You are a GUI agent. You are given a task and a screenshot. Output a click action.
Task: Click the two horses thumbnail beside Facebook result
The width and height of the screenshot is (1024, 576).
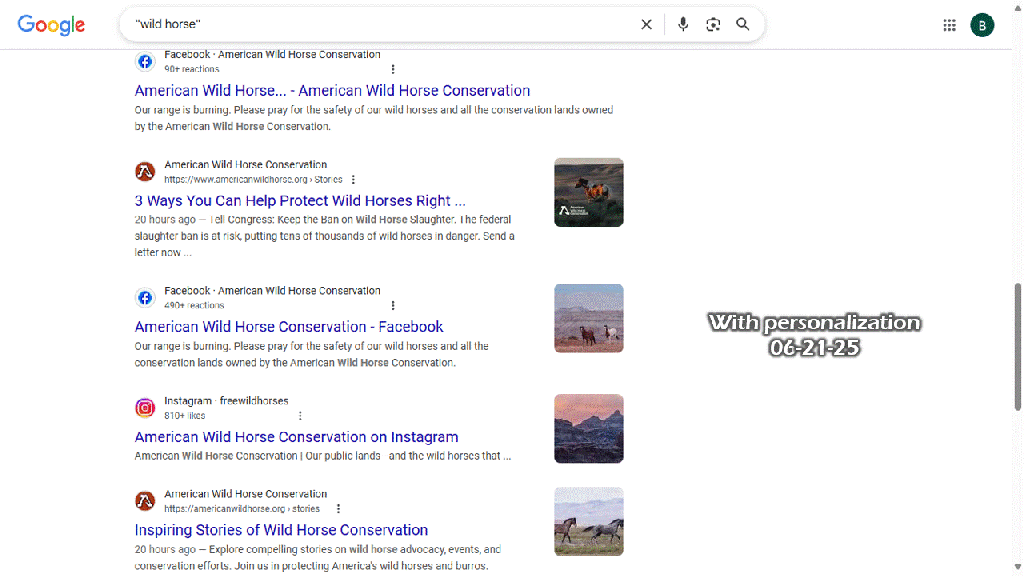588,318
